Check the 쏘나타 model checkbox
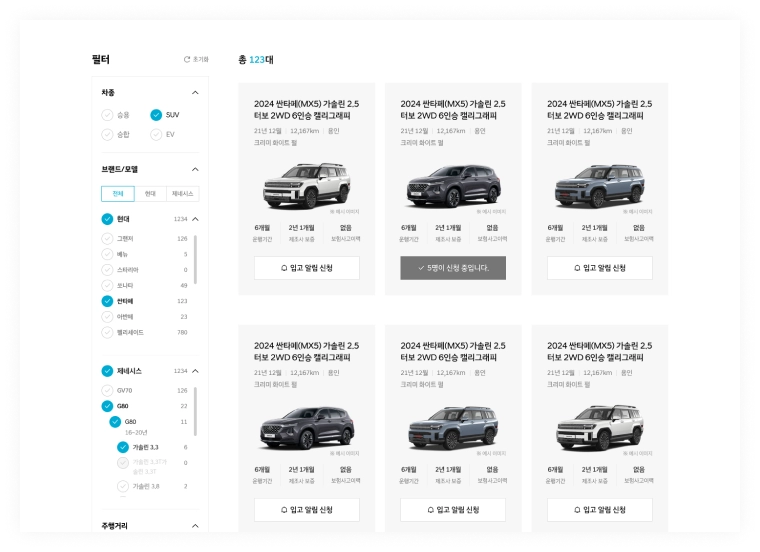 tap(107, 285)
